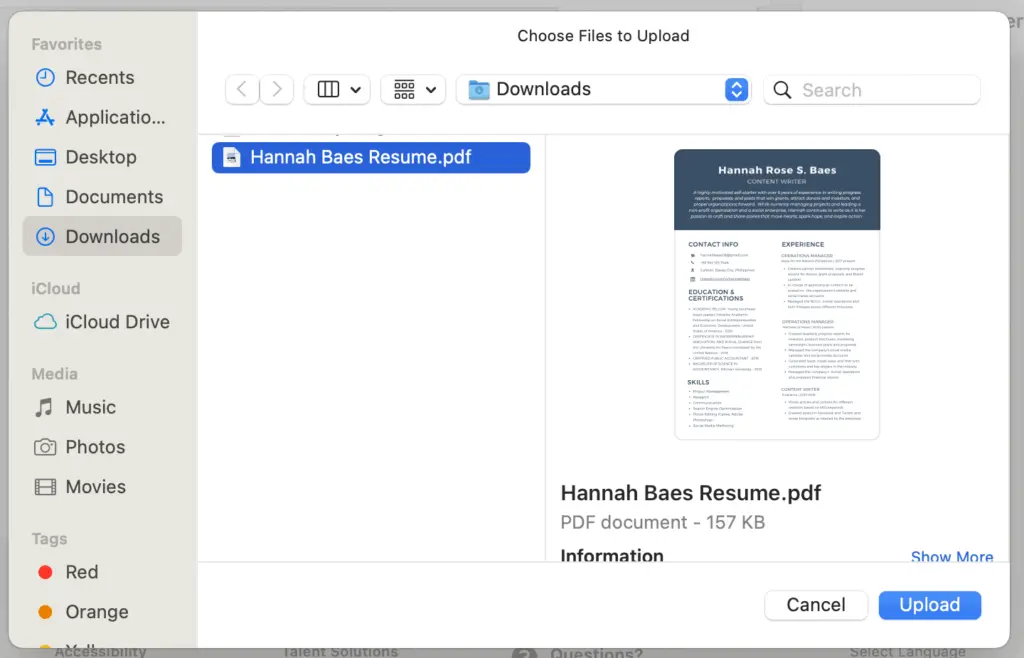Open the view options dropdown chevron
Image resolution: width=1024 pixels, height=658 pixels.
tap(355, 89)
